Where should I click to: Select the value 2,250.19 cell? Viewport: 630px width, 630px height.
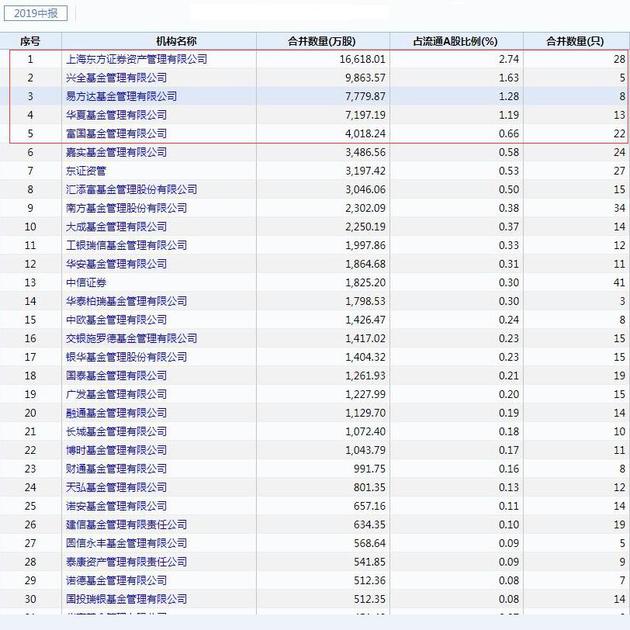click(365, 227)
